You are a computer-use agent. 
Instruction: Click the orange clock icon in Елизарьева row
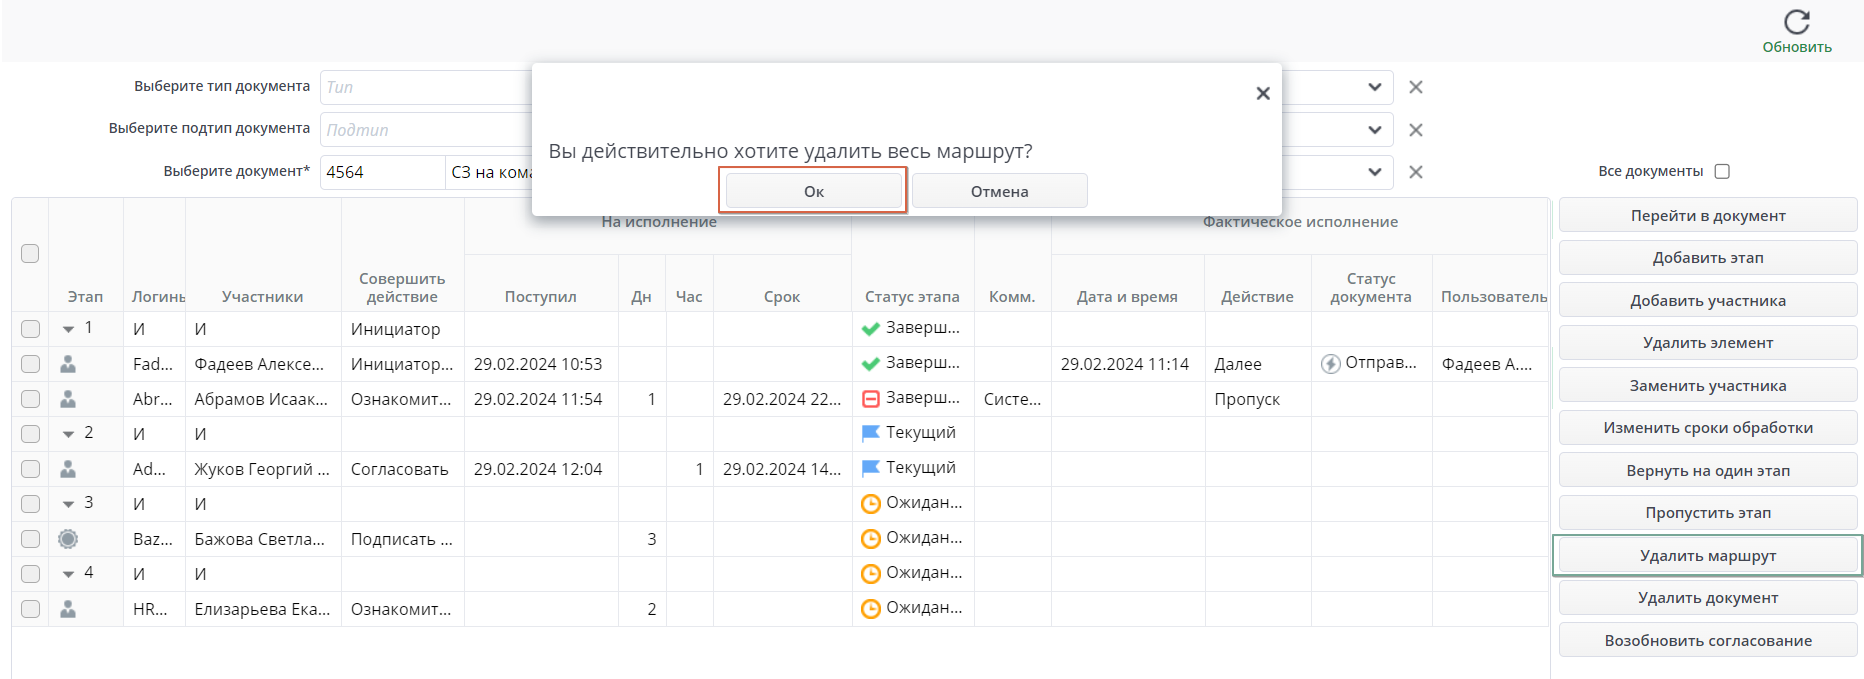[871, 609]
